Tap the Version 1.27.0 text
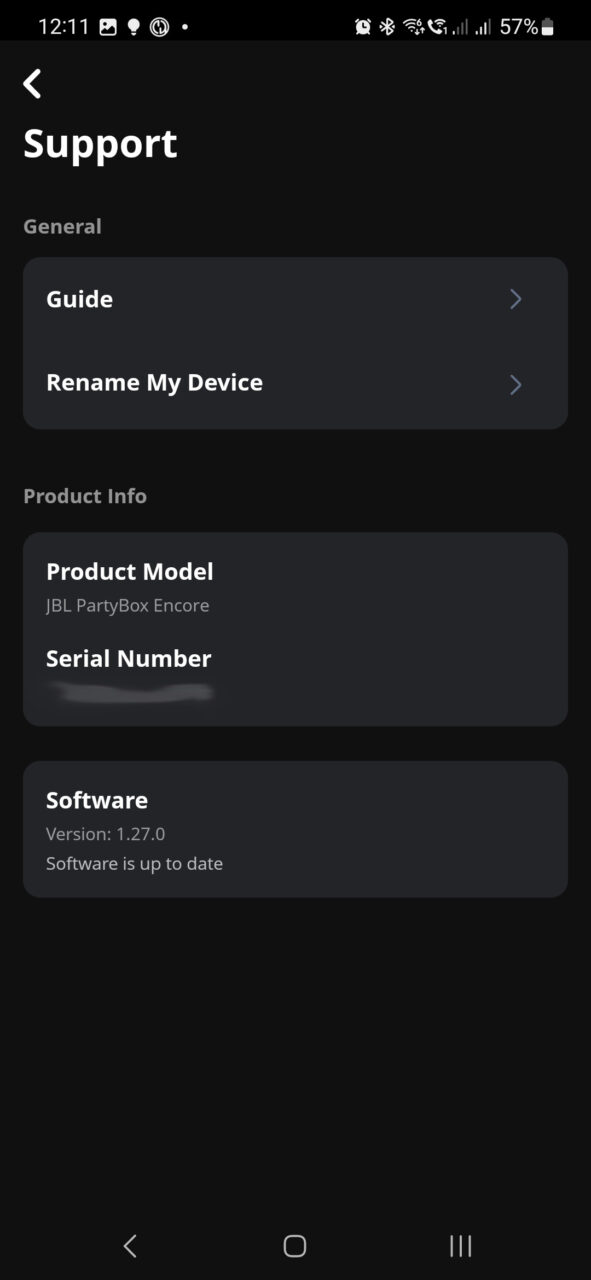Image resolution: width=591 pixels, height=1280 pixels. (105, 833)
